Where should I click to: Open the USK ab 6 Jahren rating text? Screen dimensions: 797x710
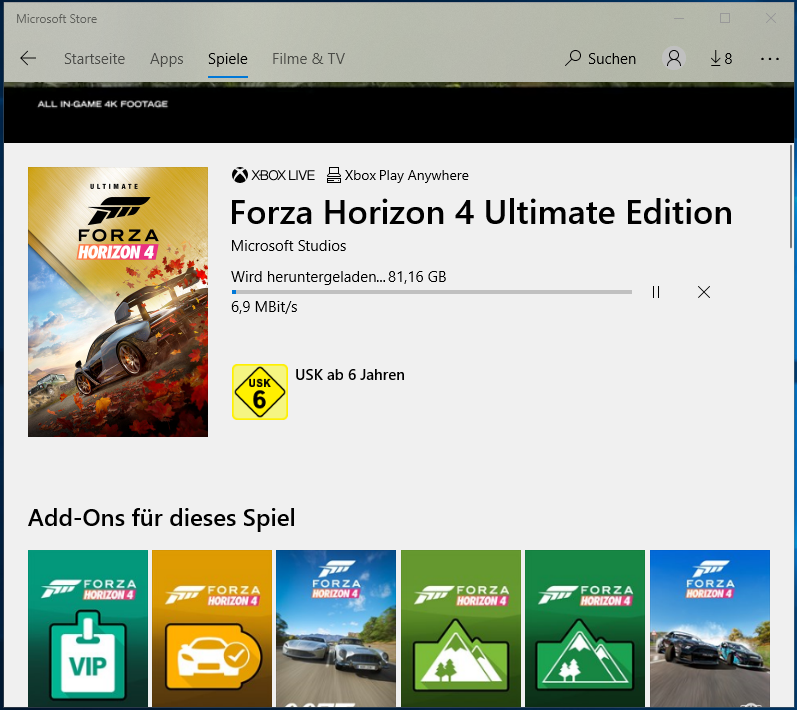pyautogui.click(x=350, y=375)
